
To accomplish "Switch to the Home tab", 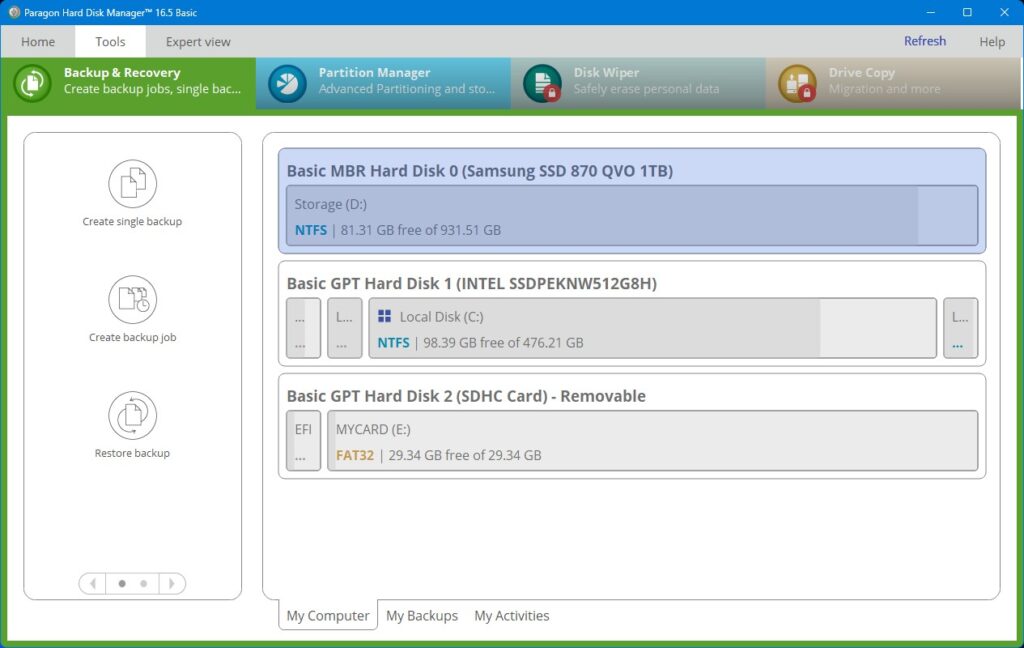I will [x=38, y=41].
